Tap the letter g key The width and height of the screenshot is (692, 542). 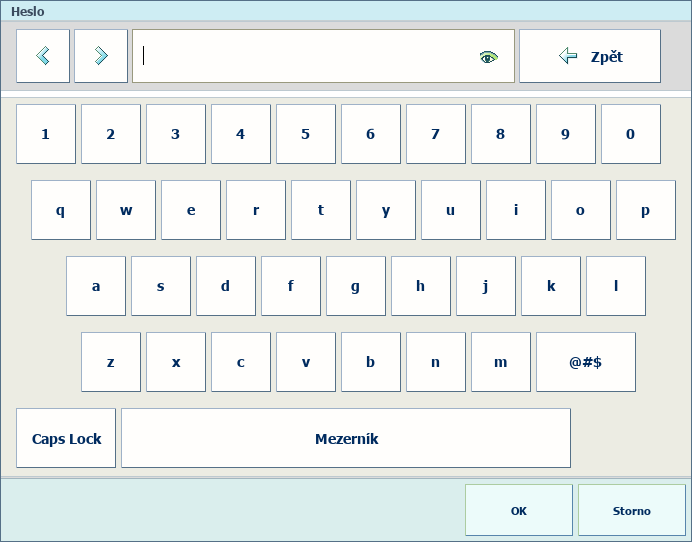(x=356, y=286)
